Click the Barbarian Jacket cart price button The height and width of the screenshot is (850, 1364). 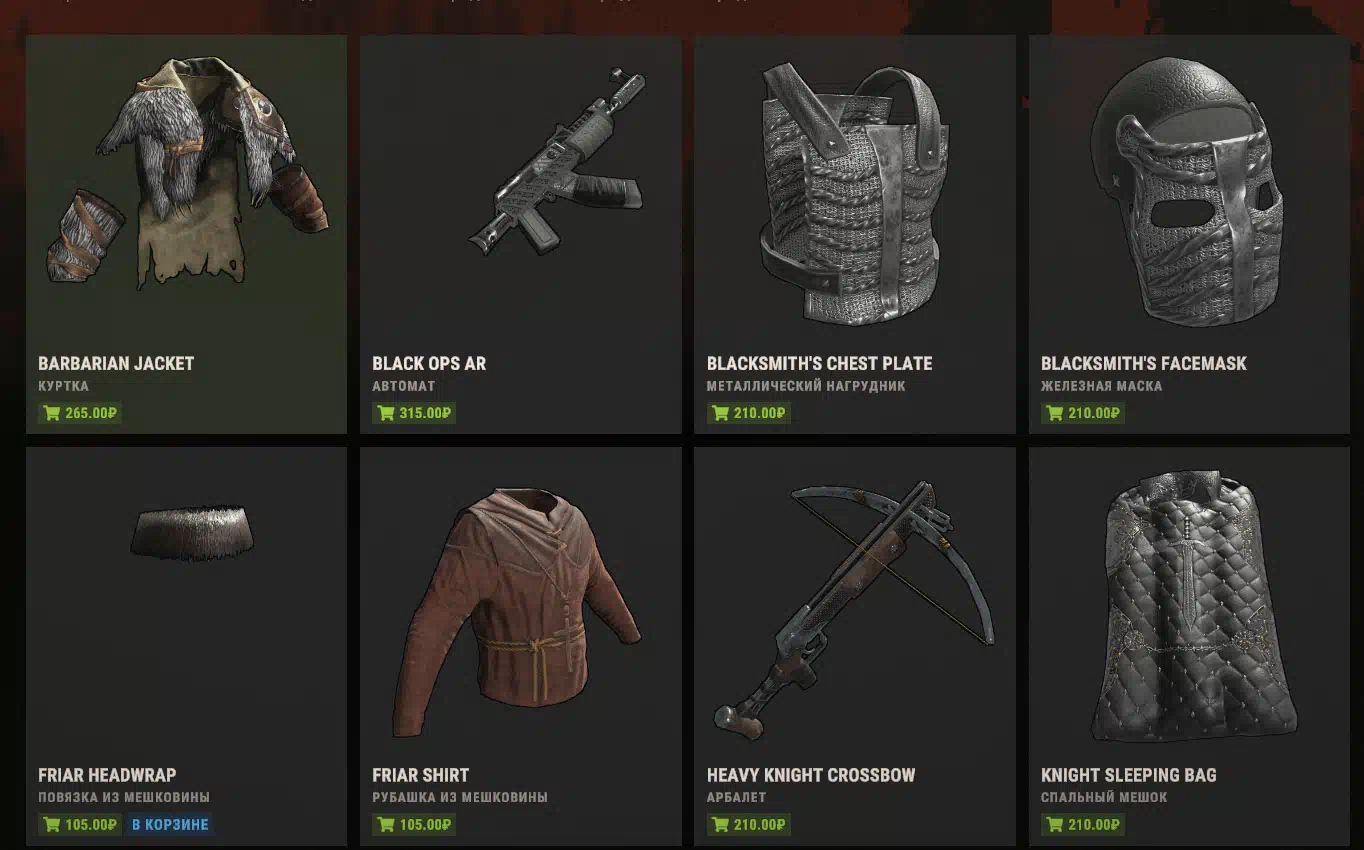80,413
